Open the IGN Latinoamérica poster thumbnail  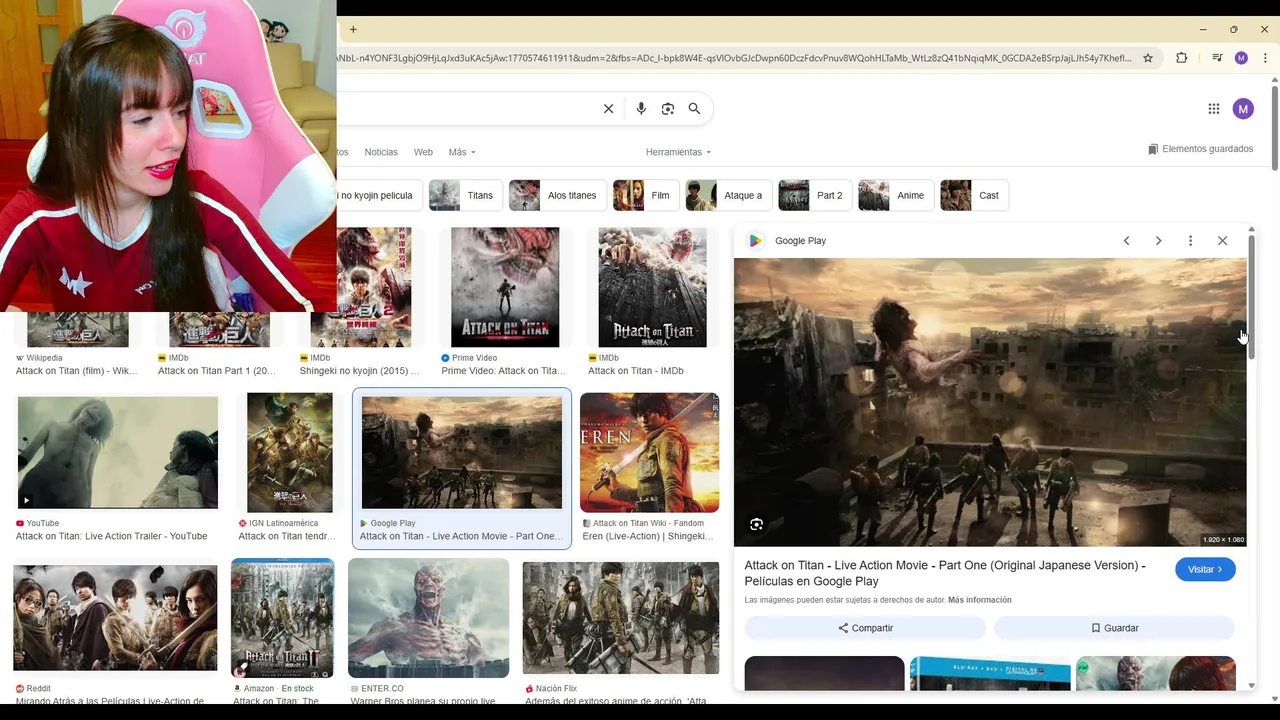click(290, 453)
